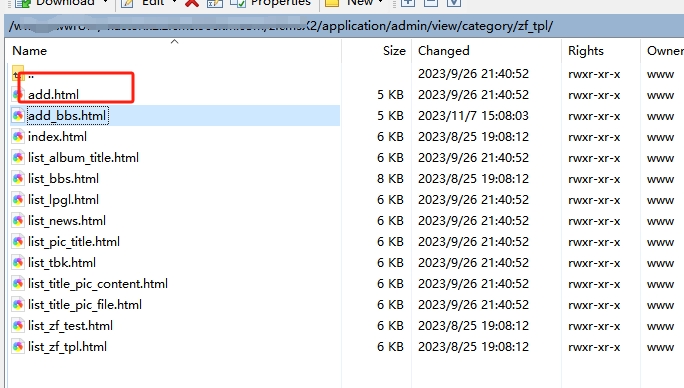Sort files by the Name column

click(x=29, y=51)
